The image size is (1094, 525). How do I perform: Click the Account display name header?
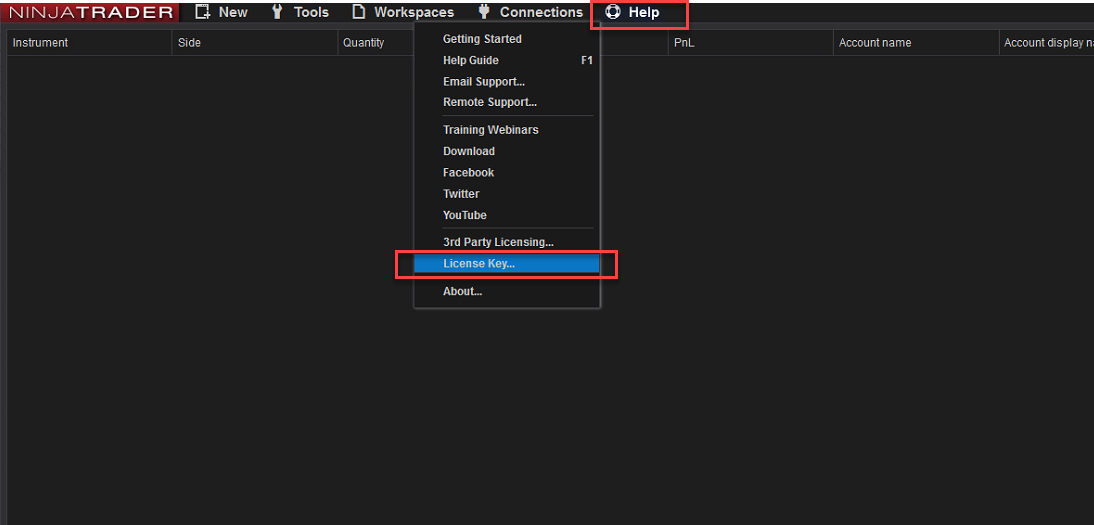(1047, 43)
